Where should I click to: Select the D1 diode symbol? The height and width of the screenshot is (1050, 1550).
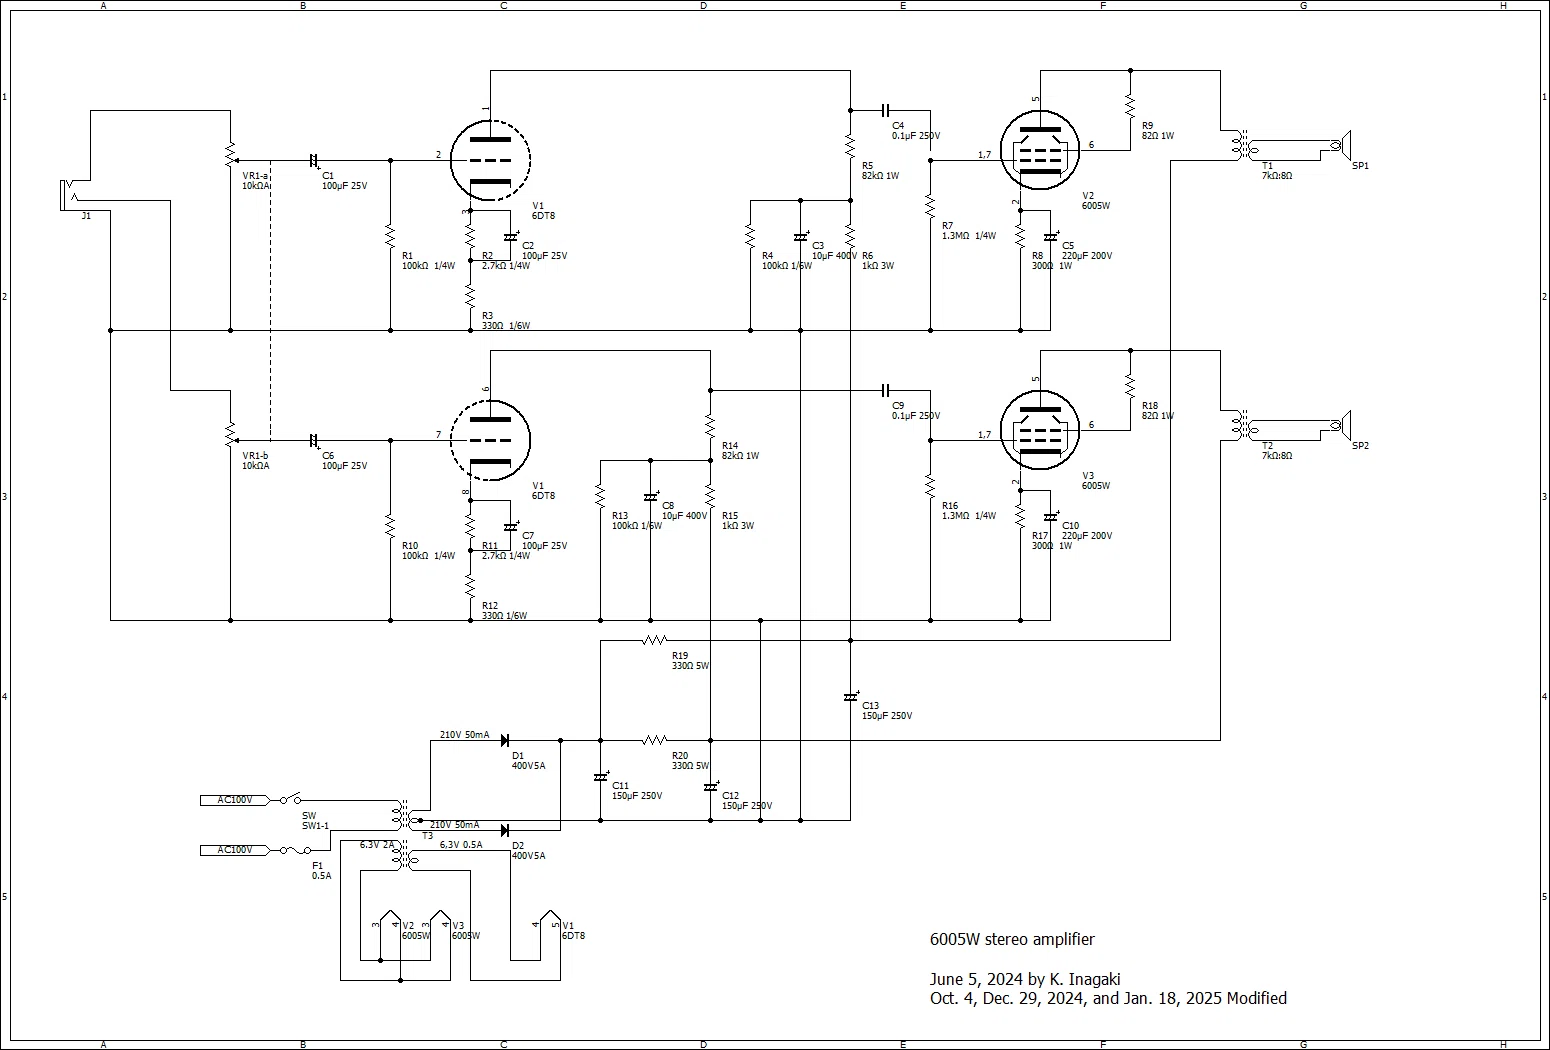tap(505, 740)
